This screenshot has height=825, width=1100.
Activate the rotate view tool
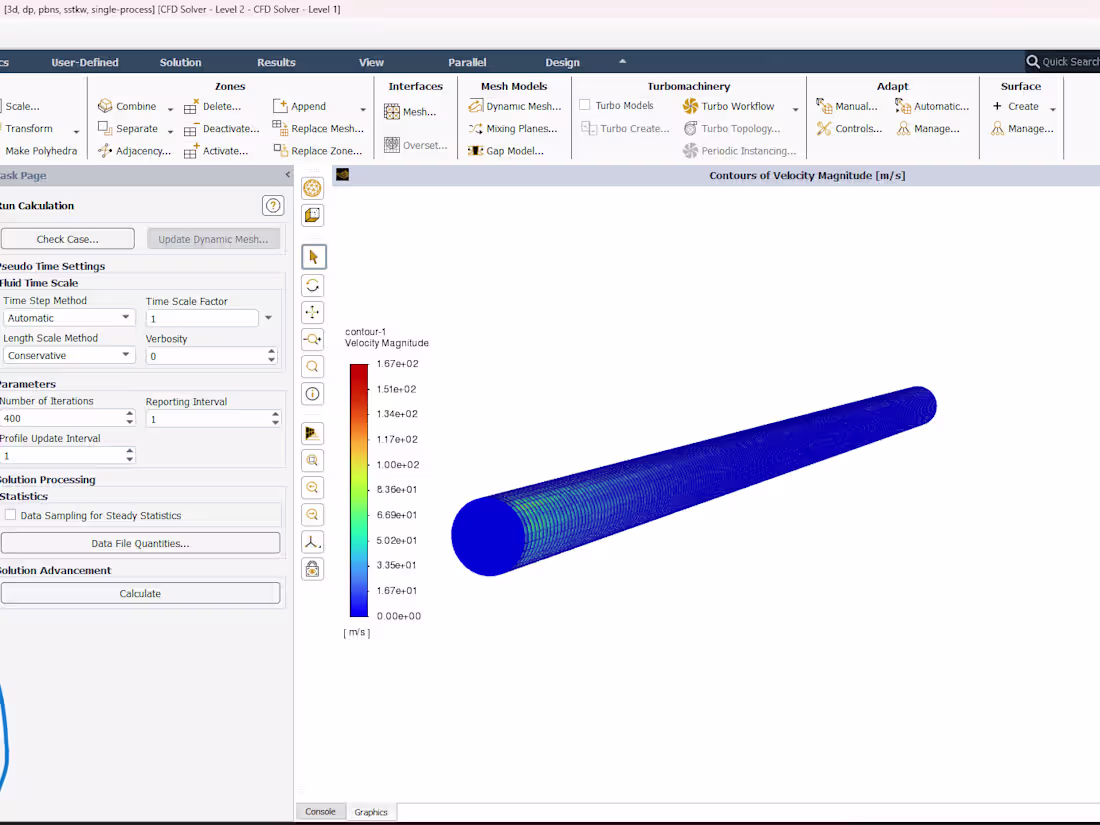(312, 285)
